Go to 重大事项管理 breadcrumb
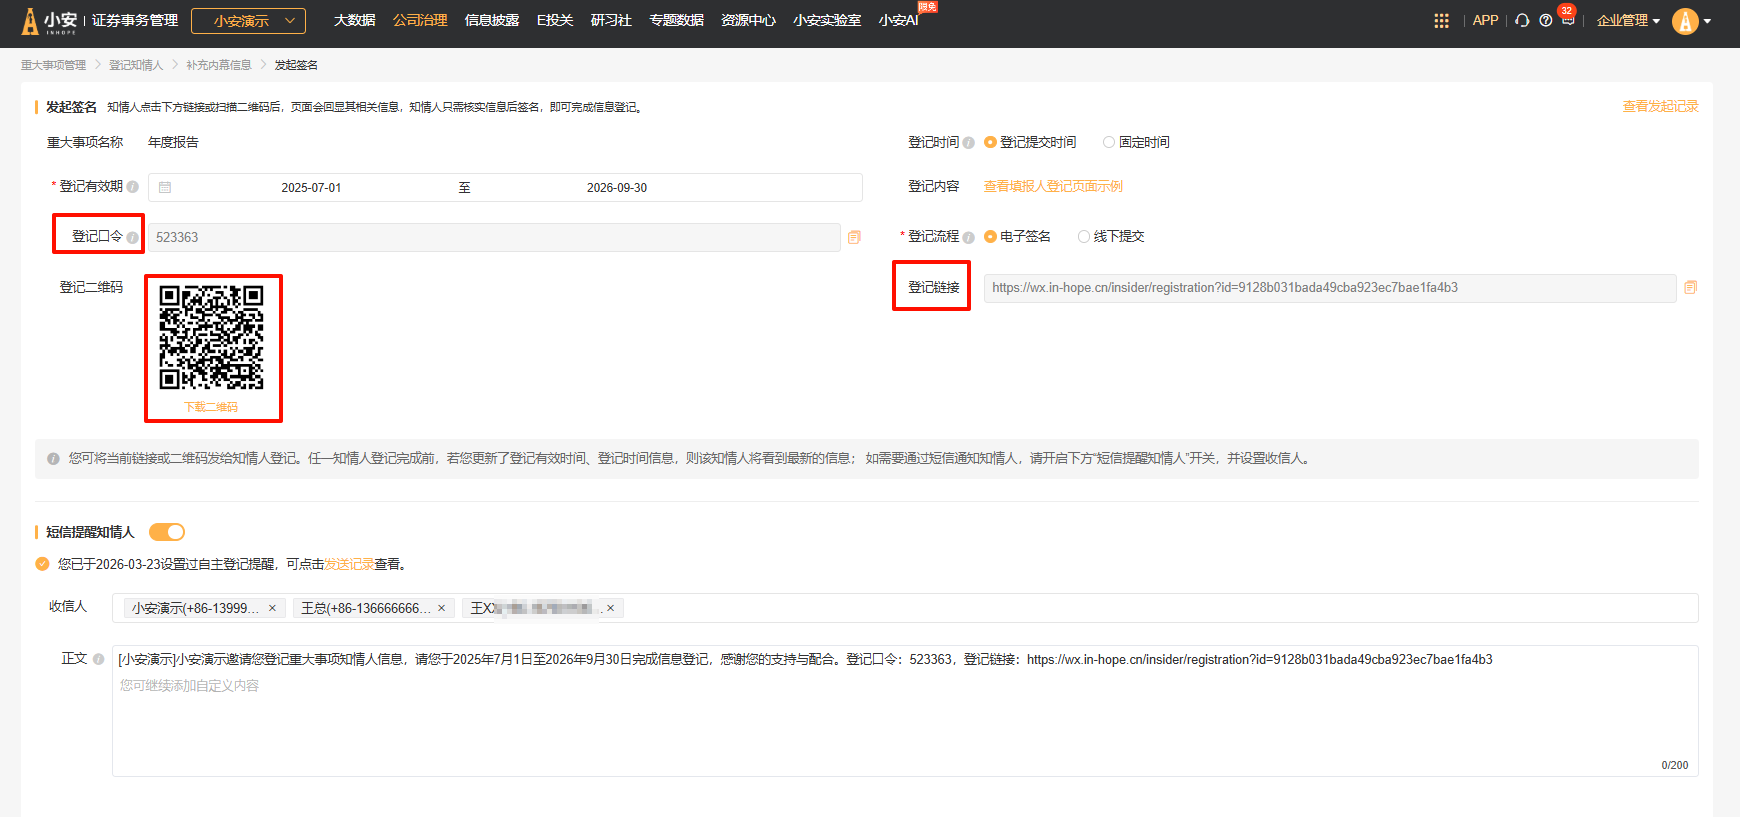This screenshot has height=817, width=1740. click(x=53, y=65)
